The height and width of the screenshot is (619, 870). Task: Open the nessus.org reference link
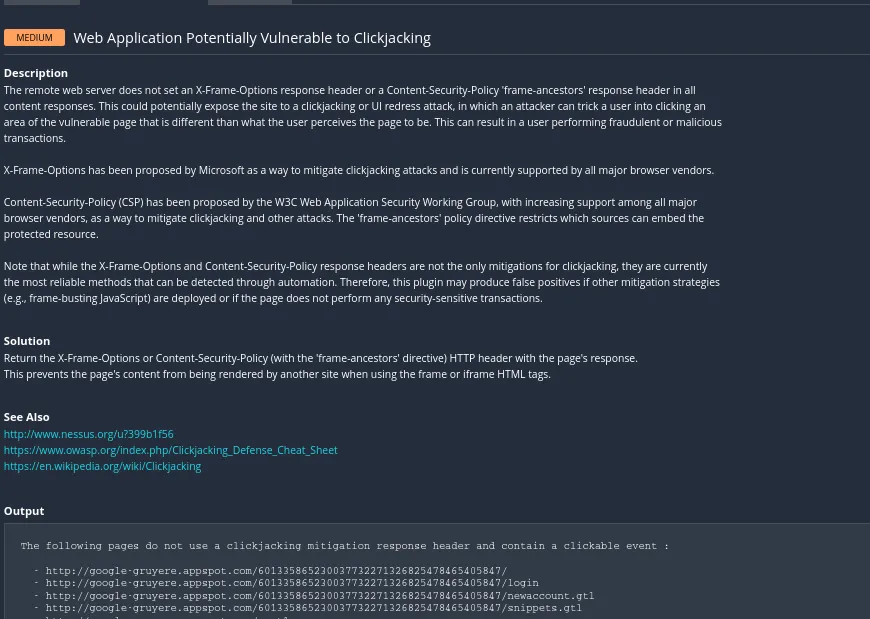coord(88,434)
